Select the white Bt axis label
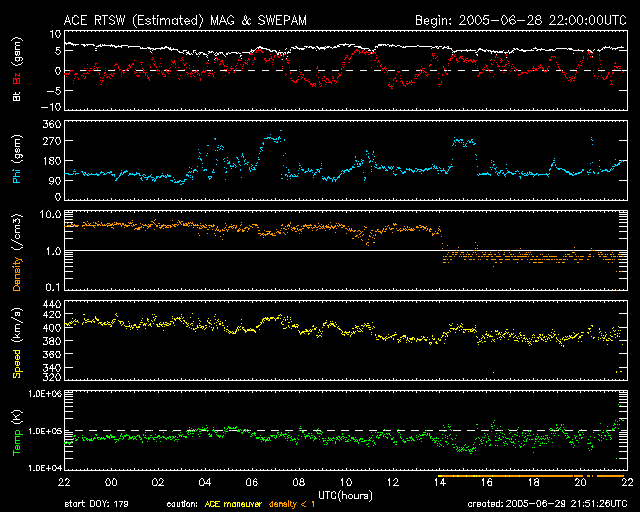Image resolution: width=640 pixels, height=512 pixels. (17, 97)
